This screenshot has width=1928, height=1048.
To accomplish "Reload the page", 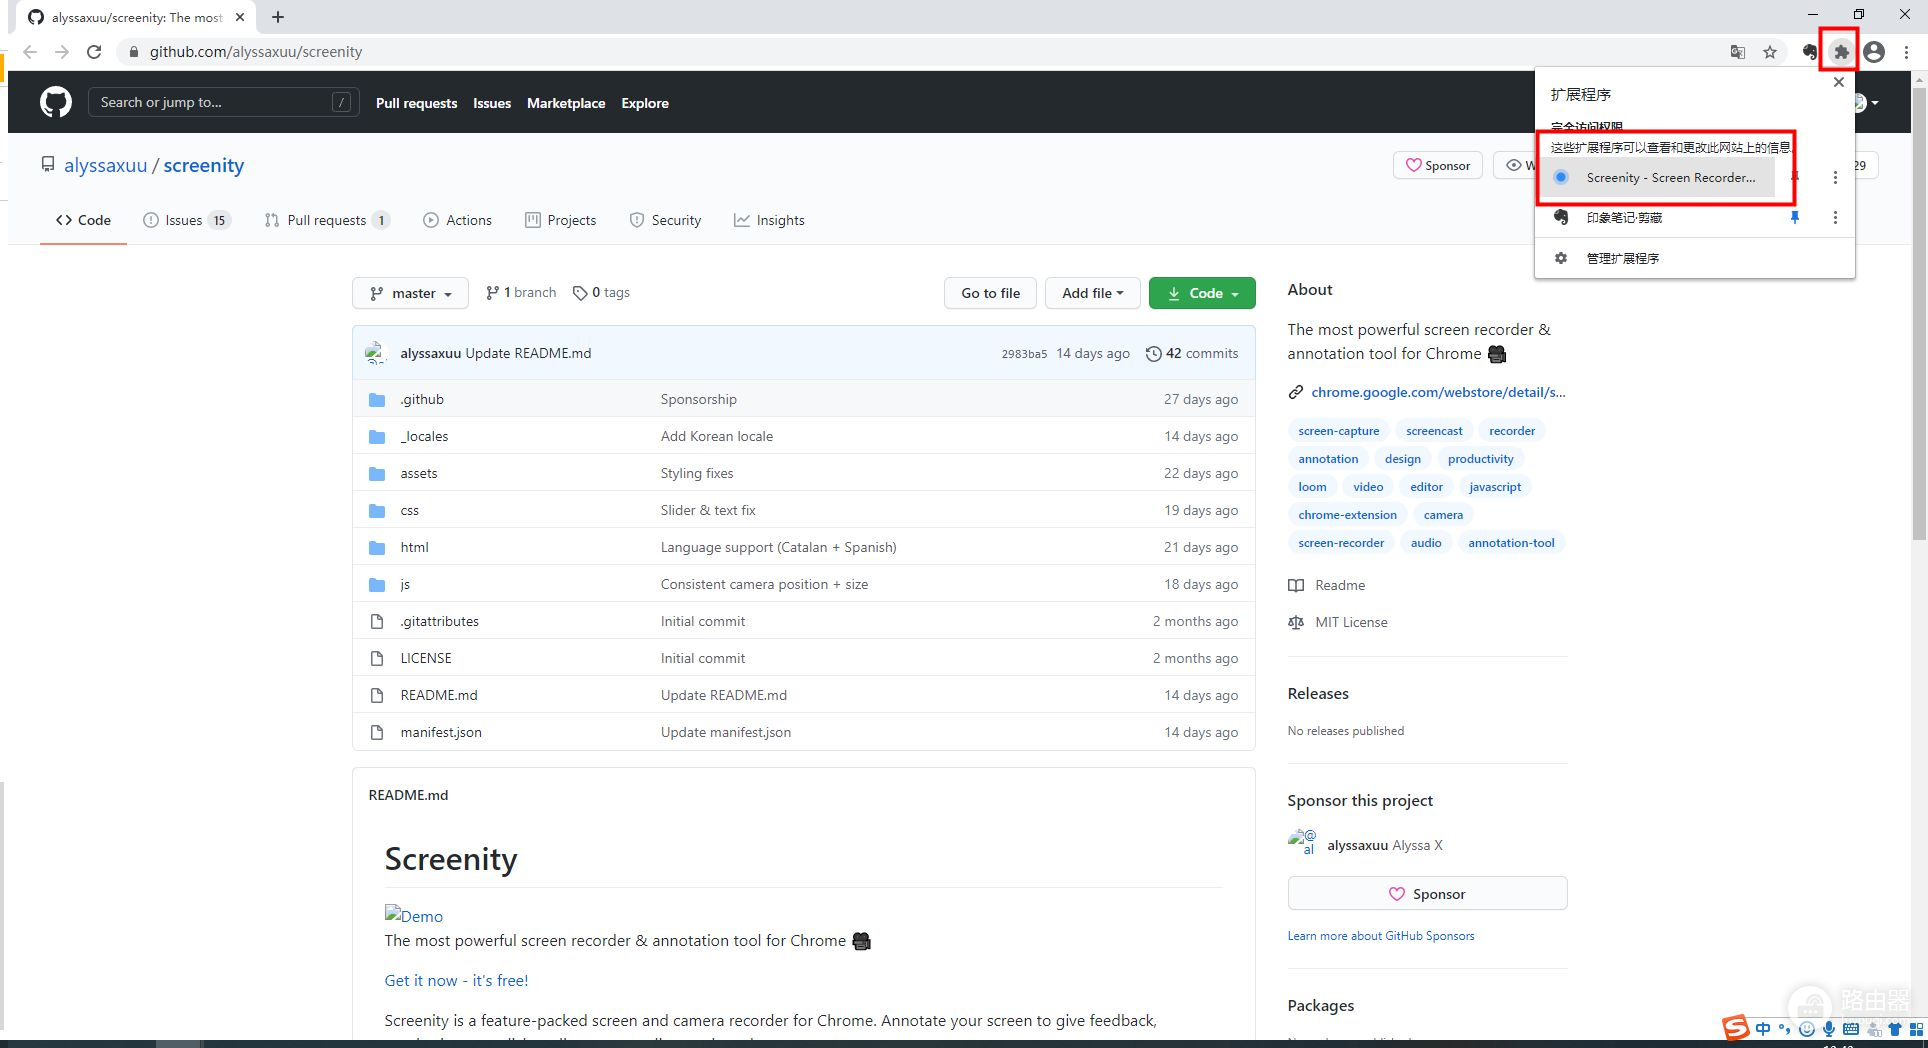I will coord(94,52).
